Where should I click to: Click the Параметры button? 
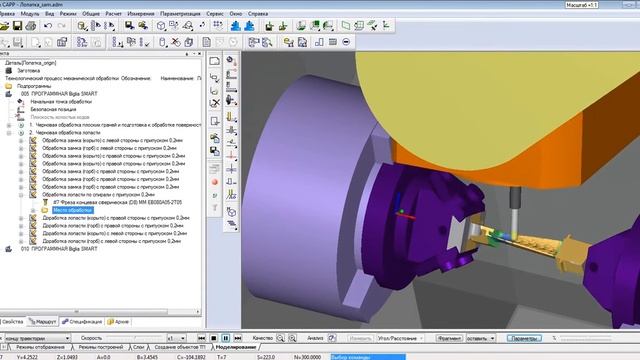click(x=524, y=338)
